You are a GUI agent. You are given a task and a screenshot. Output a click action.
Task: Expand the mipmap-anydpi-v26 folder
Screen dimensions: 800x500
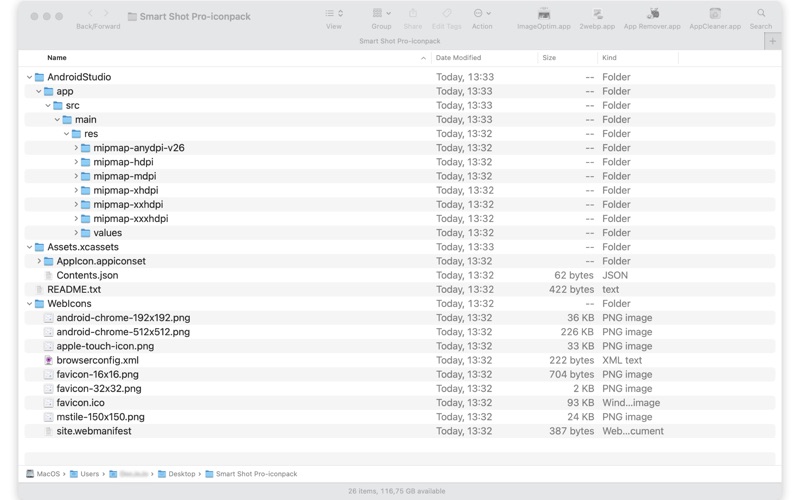(x=76, y=148)
